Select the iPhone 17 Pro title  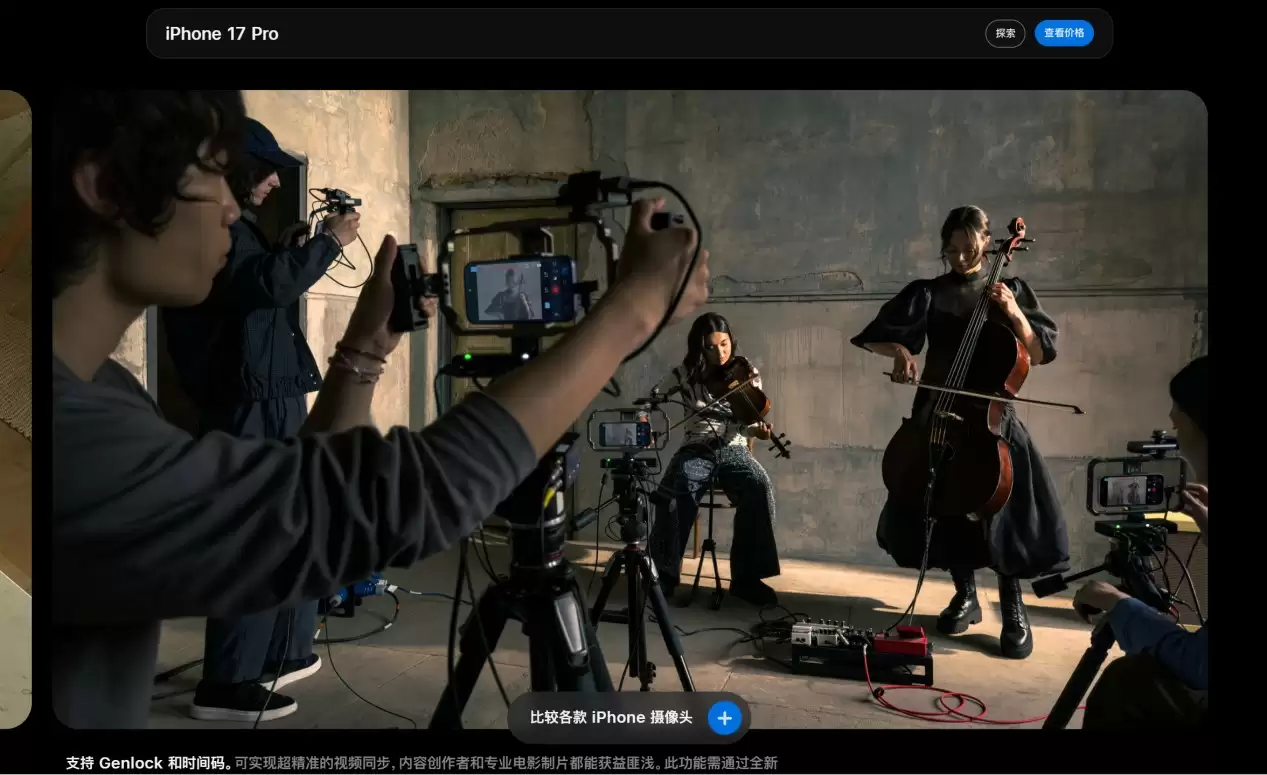[222, 33]
